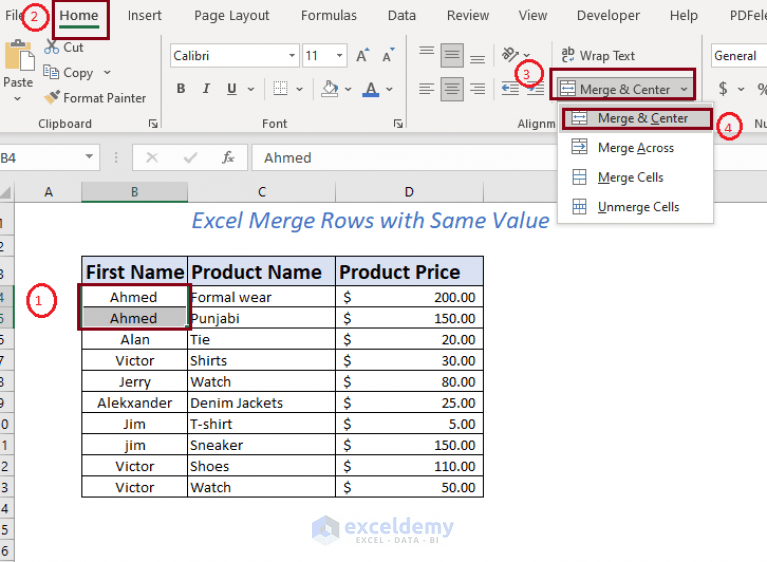The width and height of the screenshot is (767, 562).
Task: Choose Unmerge Cells menu option
Action: 635,207
